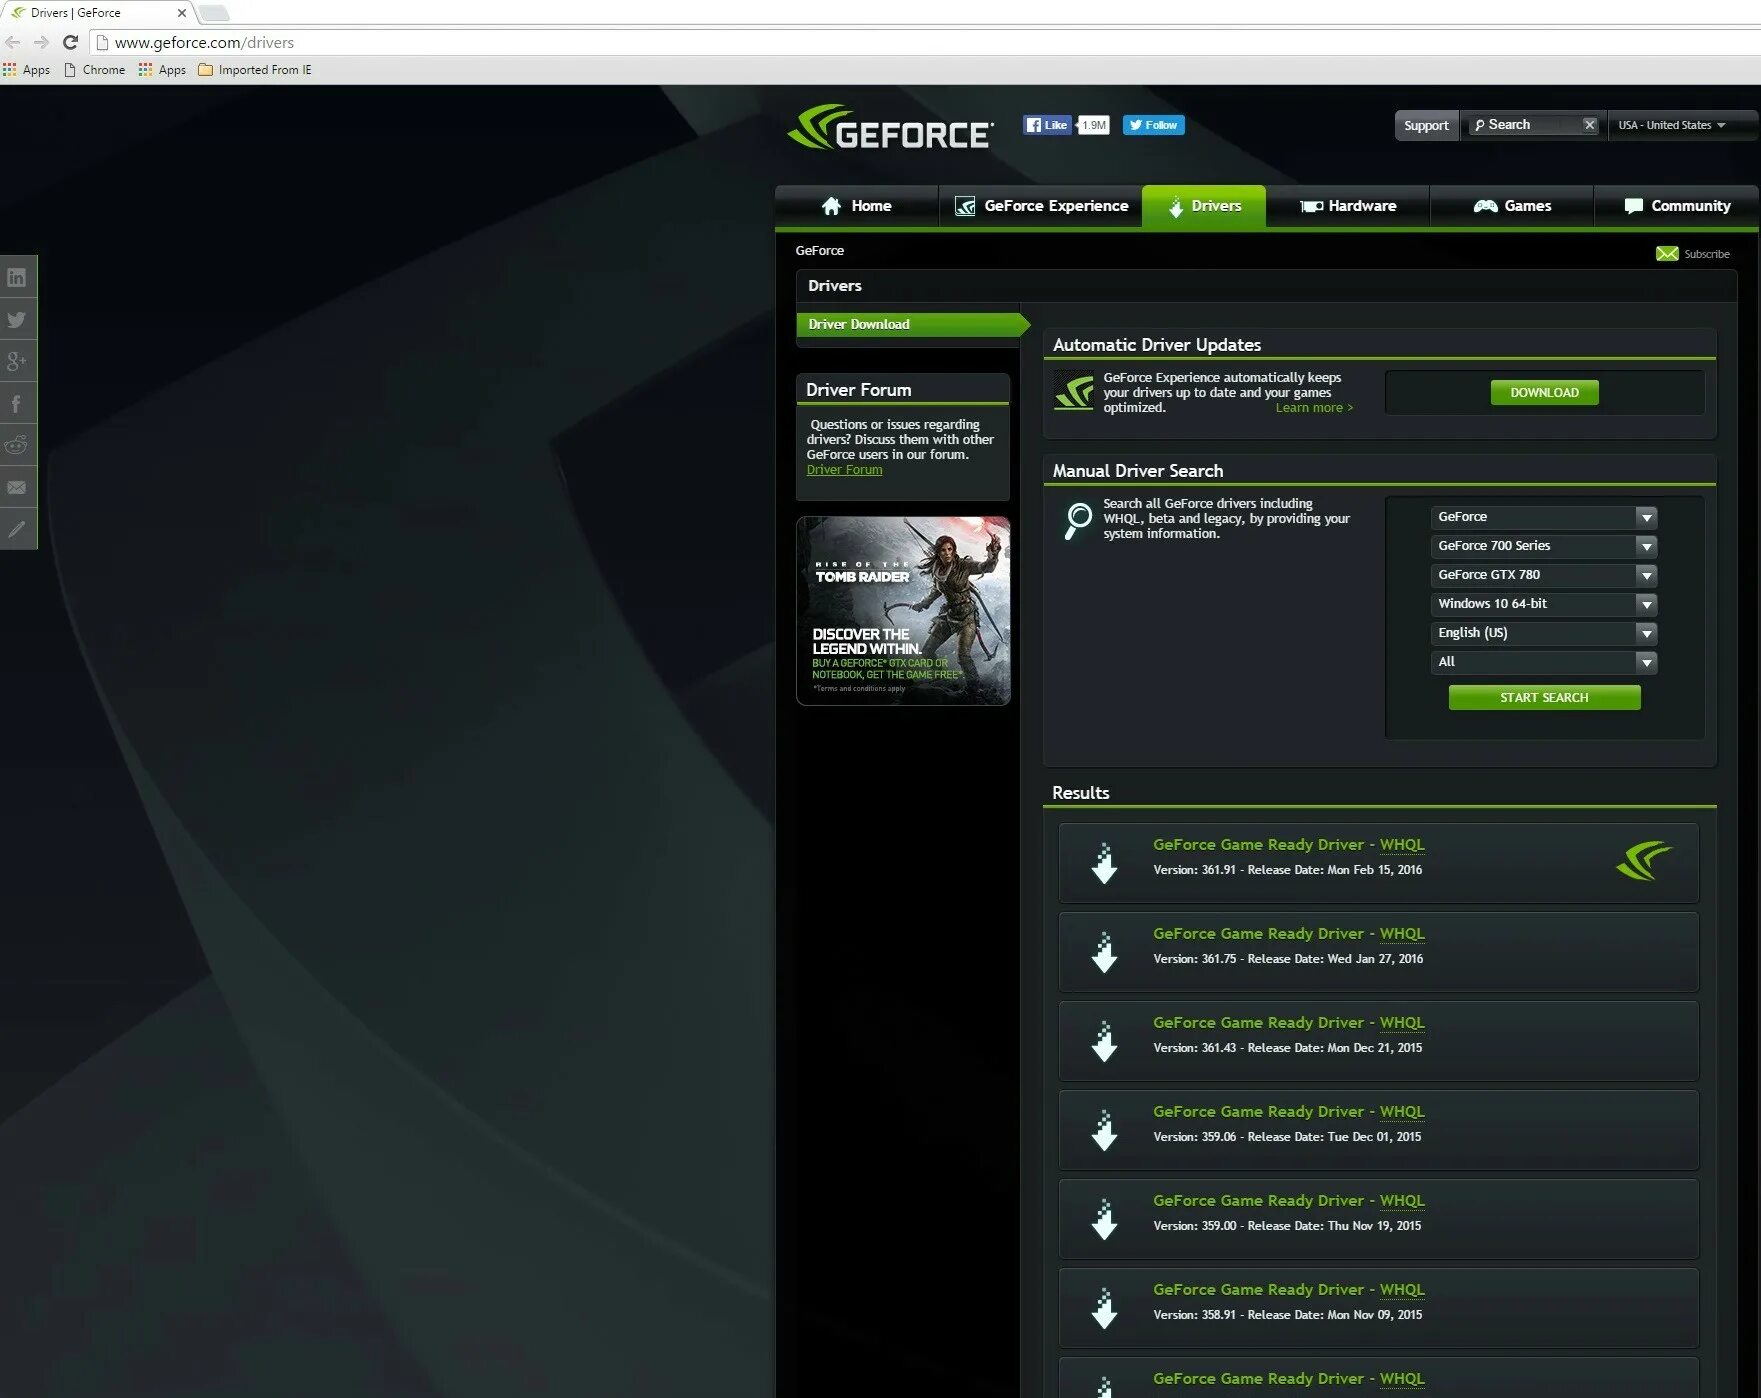Open the GeForce product type dropdown

coord(1544,517)
